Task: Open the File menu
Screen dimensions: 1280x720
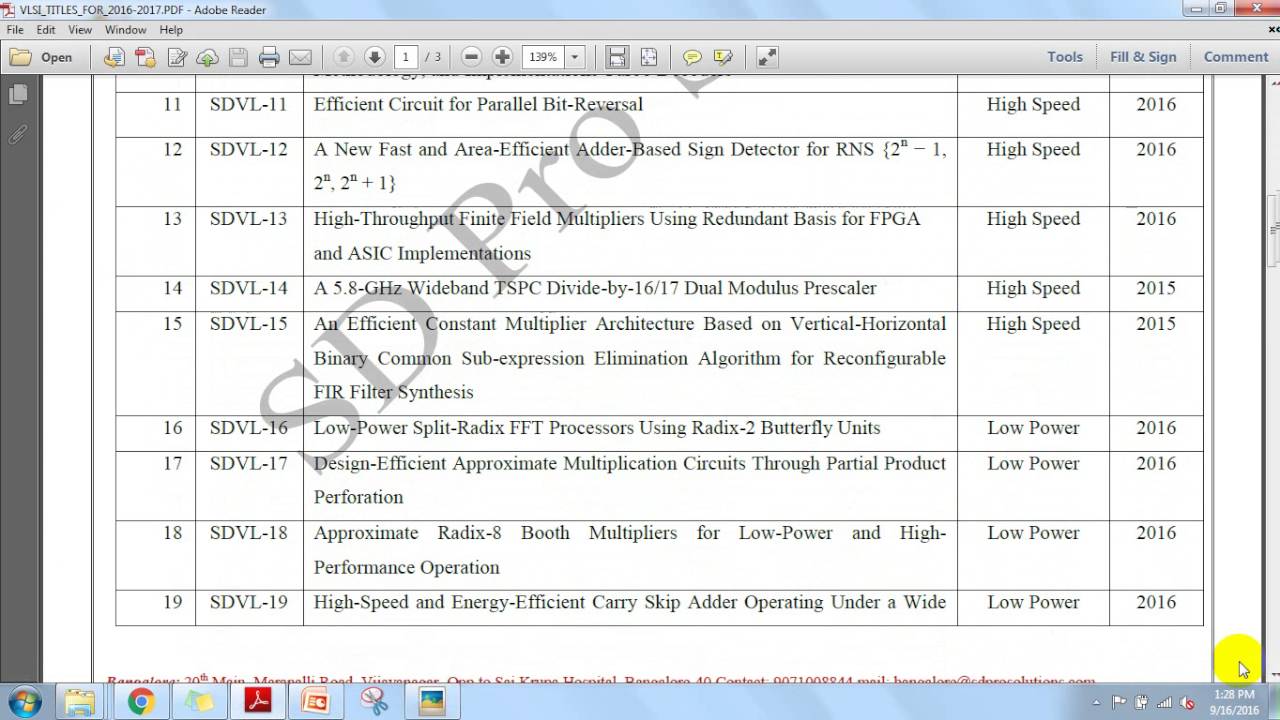Action: click(15, 30)
